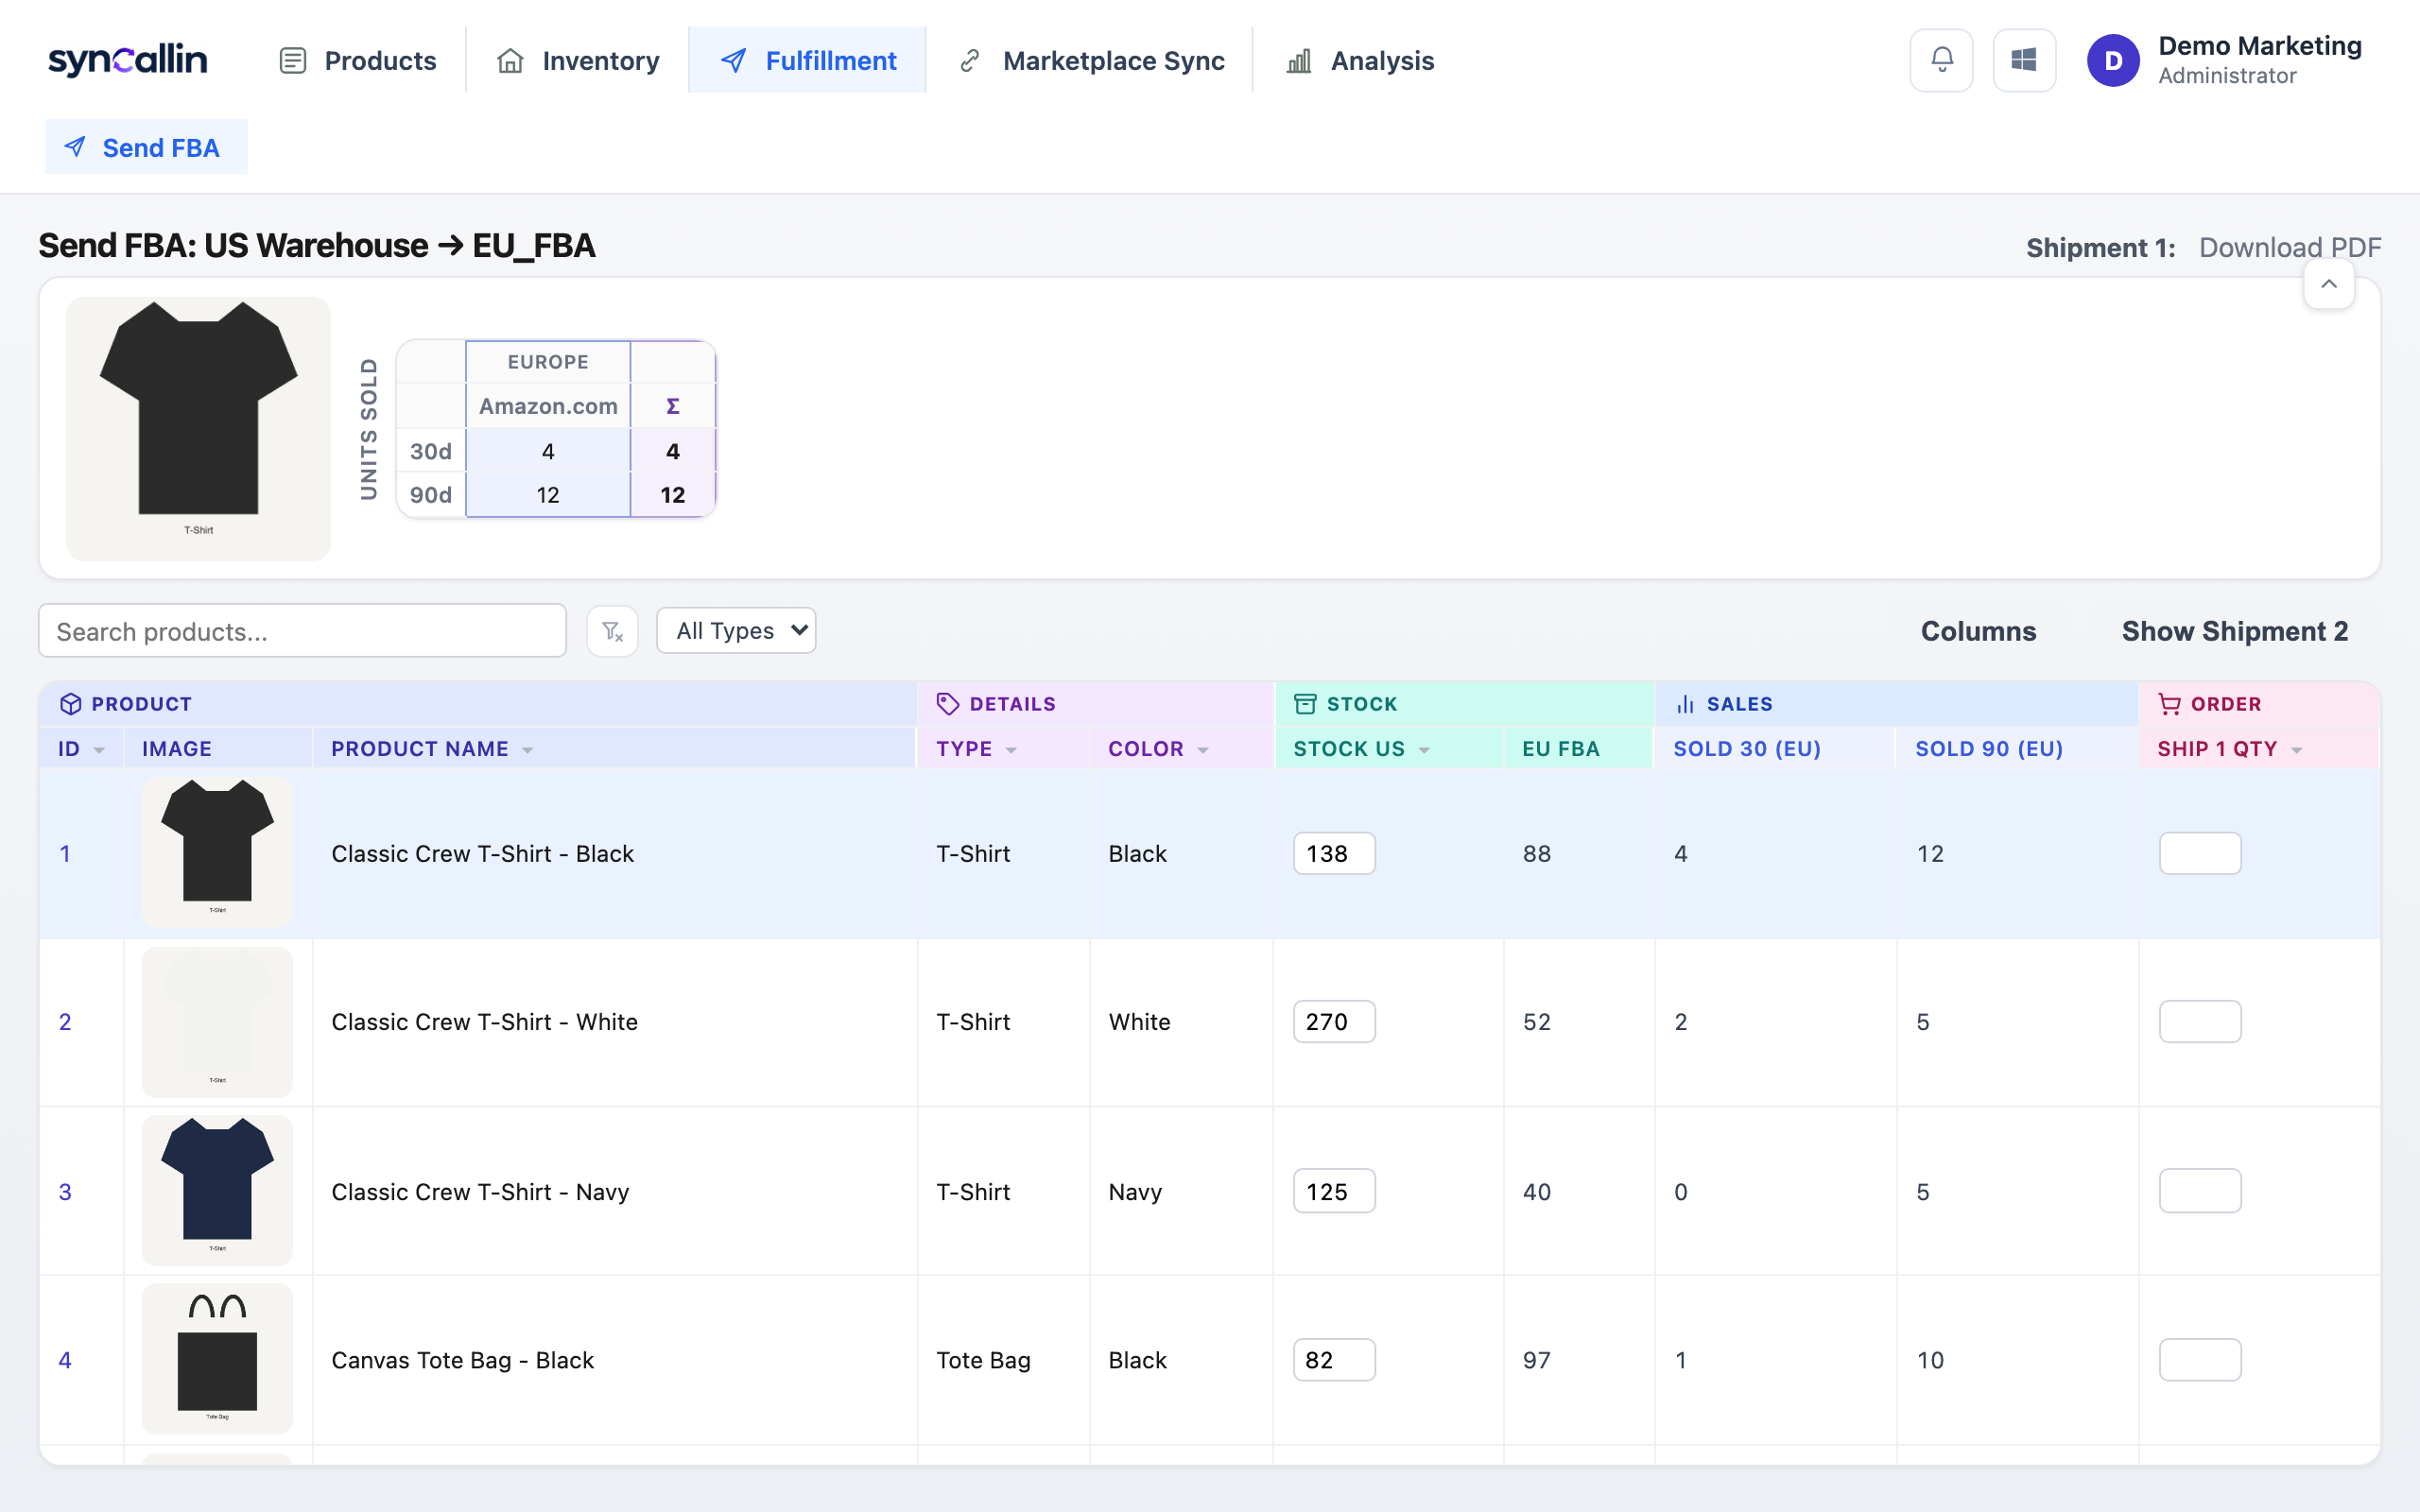This screenshot has width=2420, height=1512.
Task: Open product ID 2 link
Action: pos(65,1022)
